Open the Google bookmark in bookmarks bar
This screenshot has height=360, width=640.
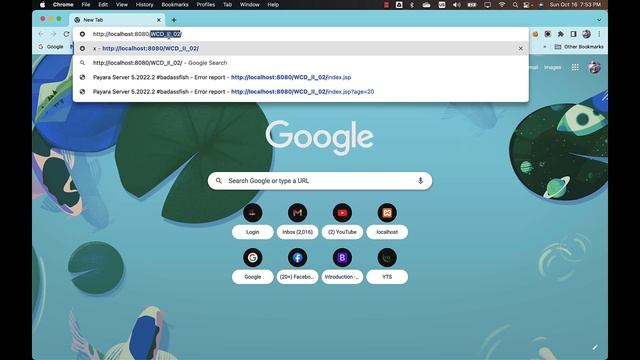click(51, 47)
